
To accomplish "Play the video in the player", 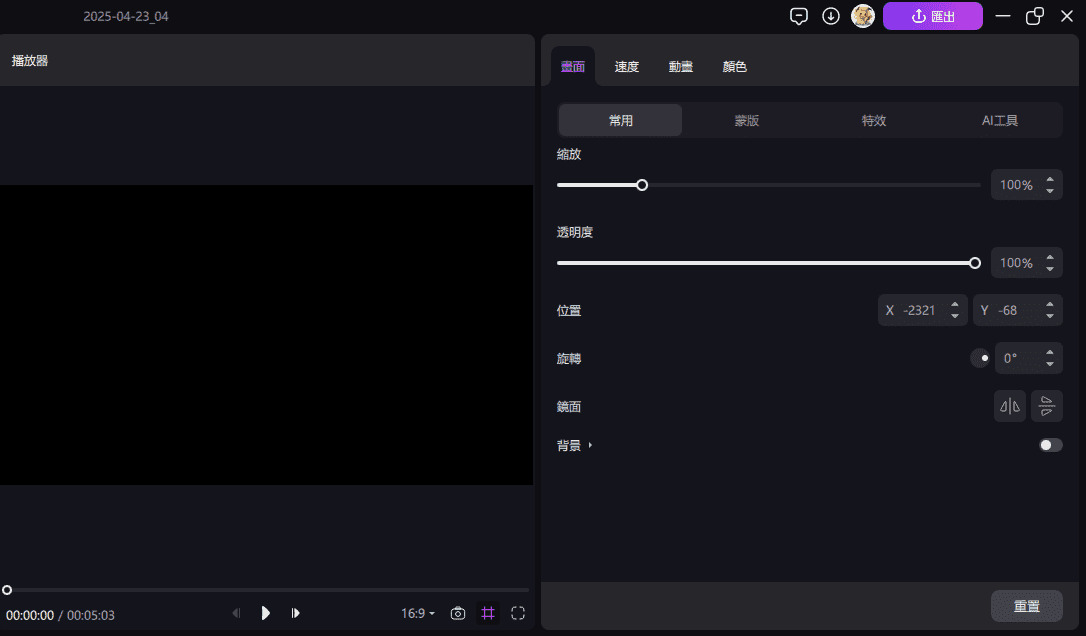I will pos(266,613).
